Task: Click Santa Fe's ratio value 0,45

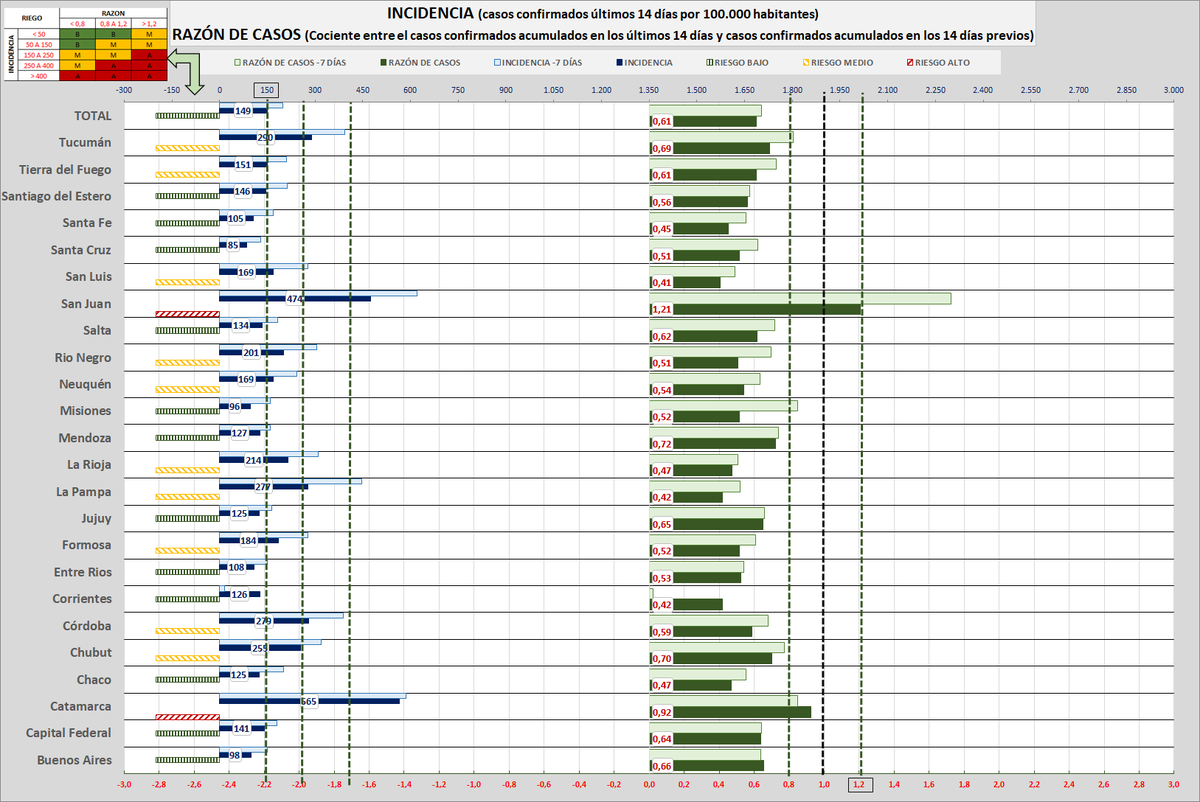Action: tap(661, 229)
